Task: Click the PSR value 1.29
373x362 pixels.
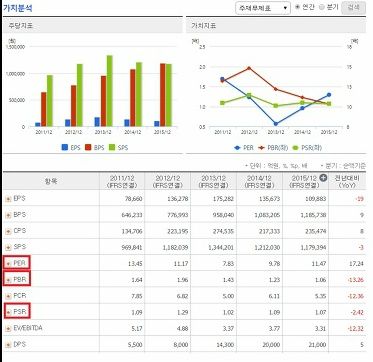Action: tap(183, 312)
